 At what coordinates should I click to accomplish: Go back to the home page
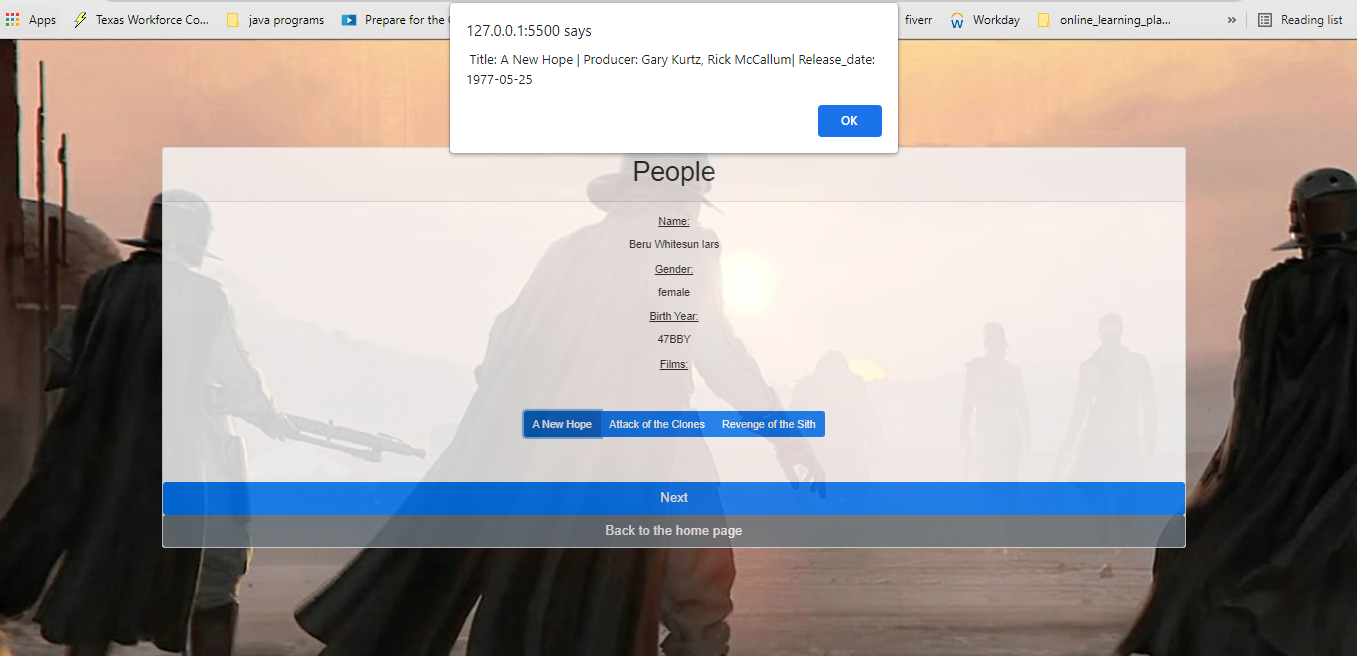pyautogui.click(x=674, y=531)
